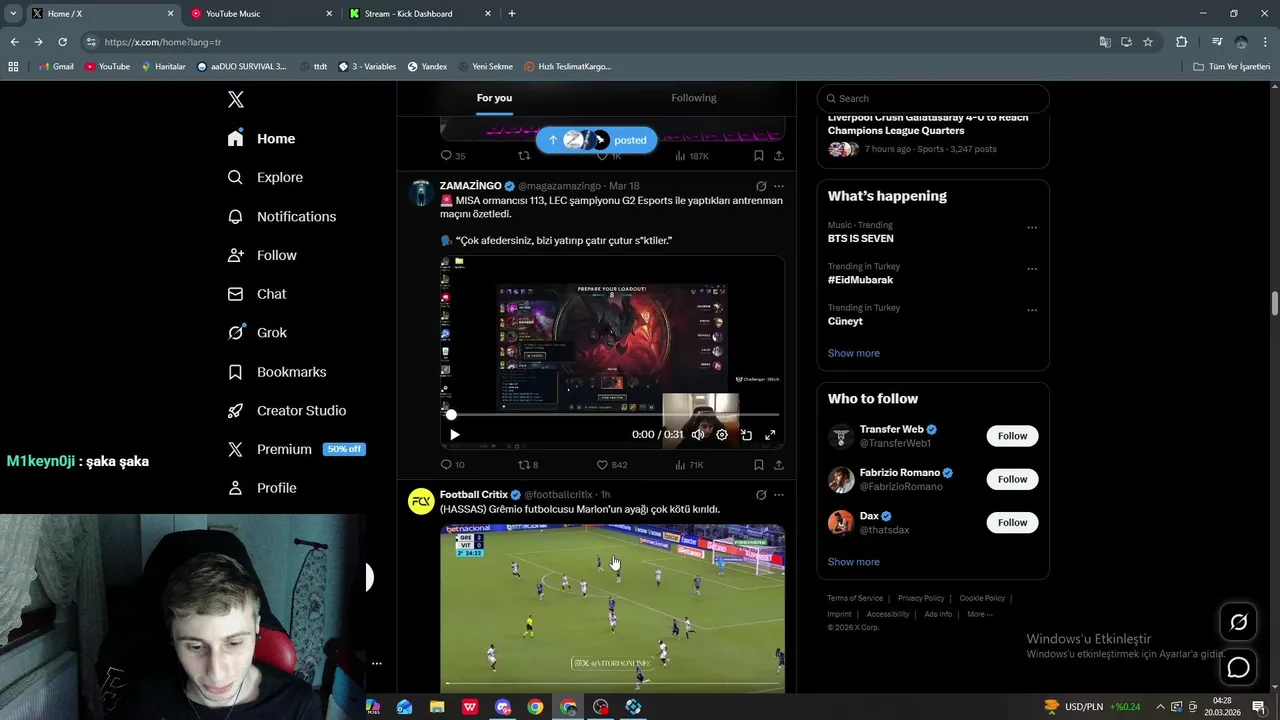Screen dimensions: 1280x720
Task: Open the Explore page
Action: pyautogui.click(x=265, y=177)
